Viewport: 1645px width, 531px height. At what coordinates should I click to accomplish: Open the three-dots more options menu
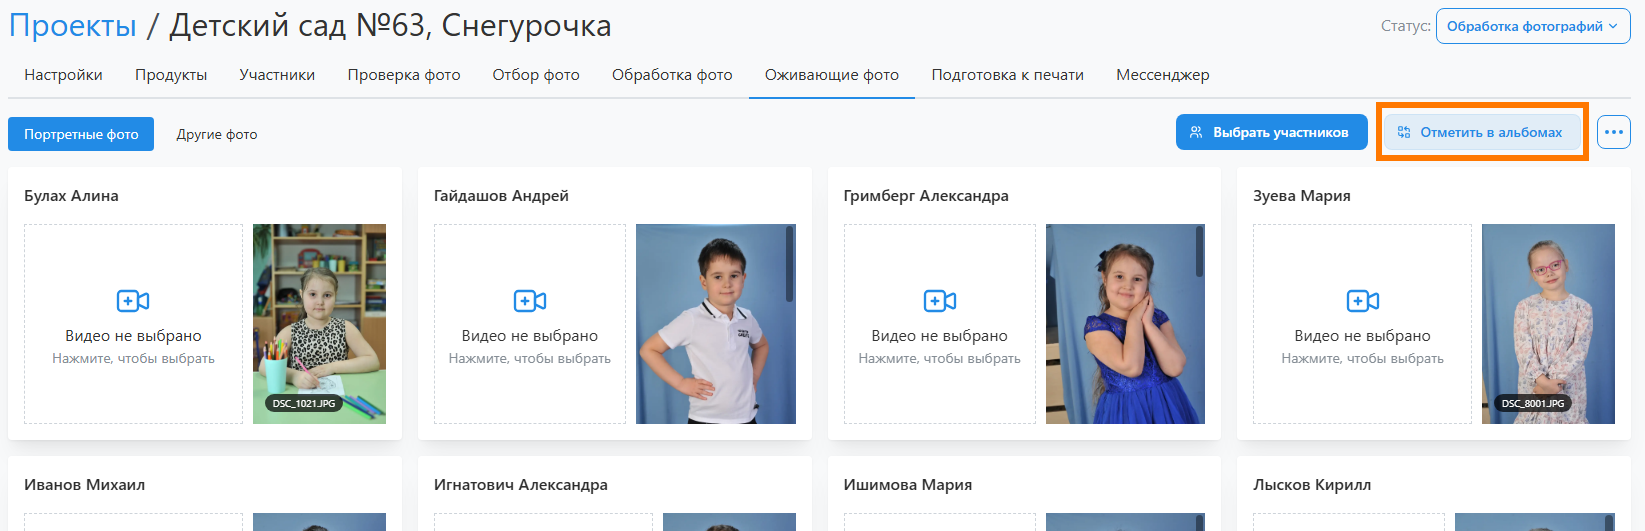1613,132
